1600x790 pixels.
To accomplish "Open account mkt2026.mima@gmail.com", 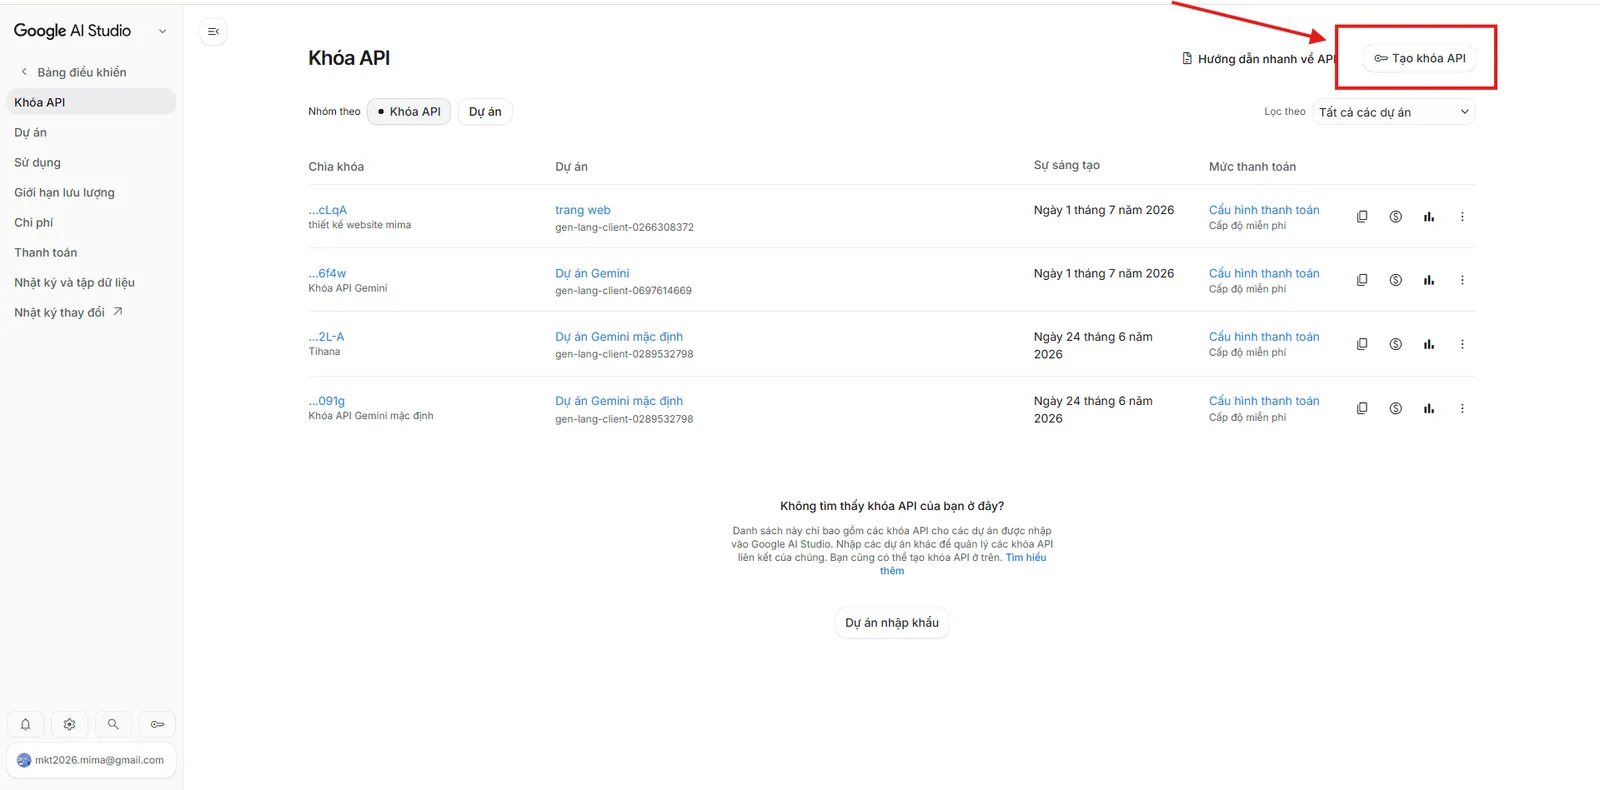I will (91, 760).
